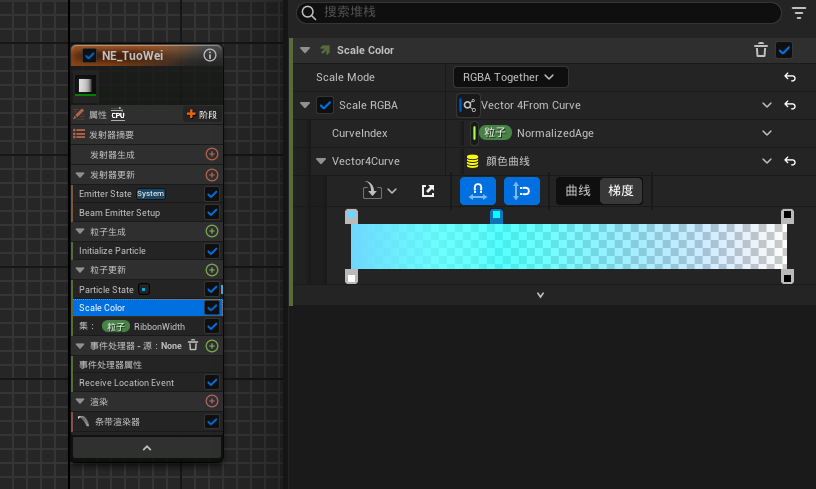The width and height of the screenshot is (816, 489).
Task: Toggle NE_TuoWei emitter enabled checkbox
Action: click(x=90, y=56)
